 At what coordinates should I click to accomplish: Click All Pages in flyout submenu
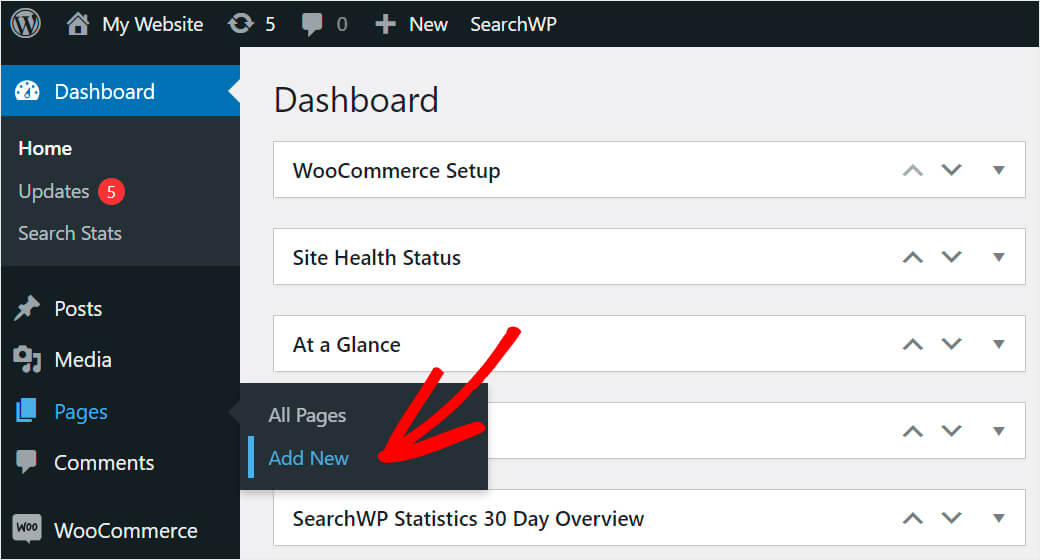(307, 415)
